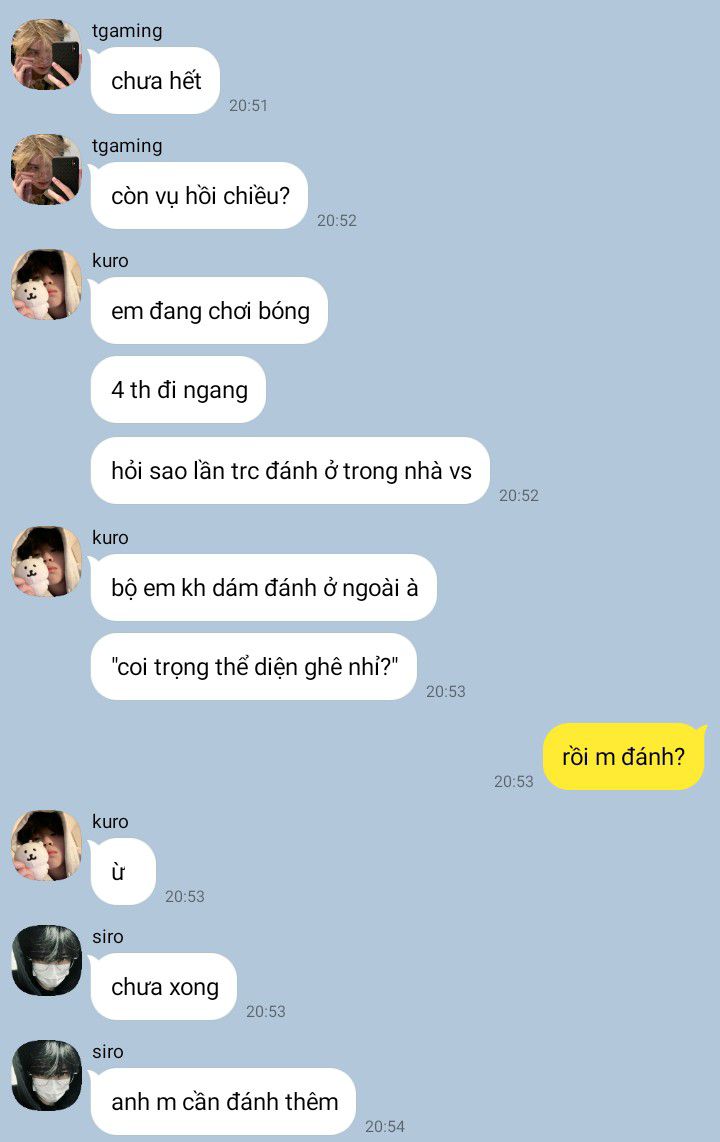Select the "4 th đi ngang" bubble
Viewport: 720px width, 1142px height.
pyautogui.click(x=178, y=390)
